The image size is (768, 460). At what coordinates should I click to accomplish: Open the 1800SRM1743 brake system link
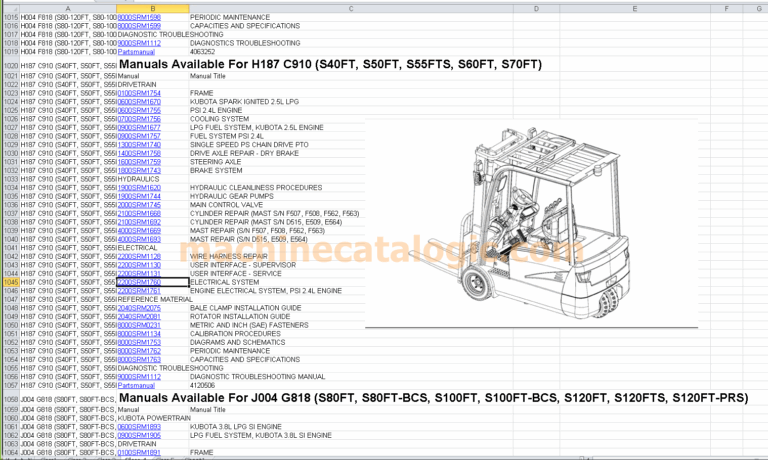coord(139,170)
